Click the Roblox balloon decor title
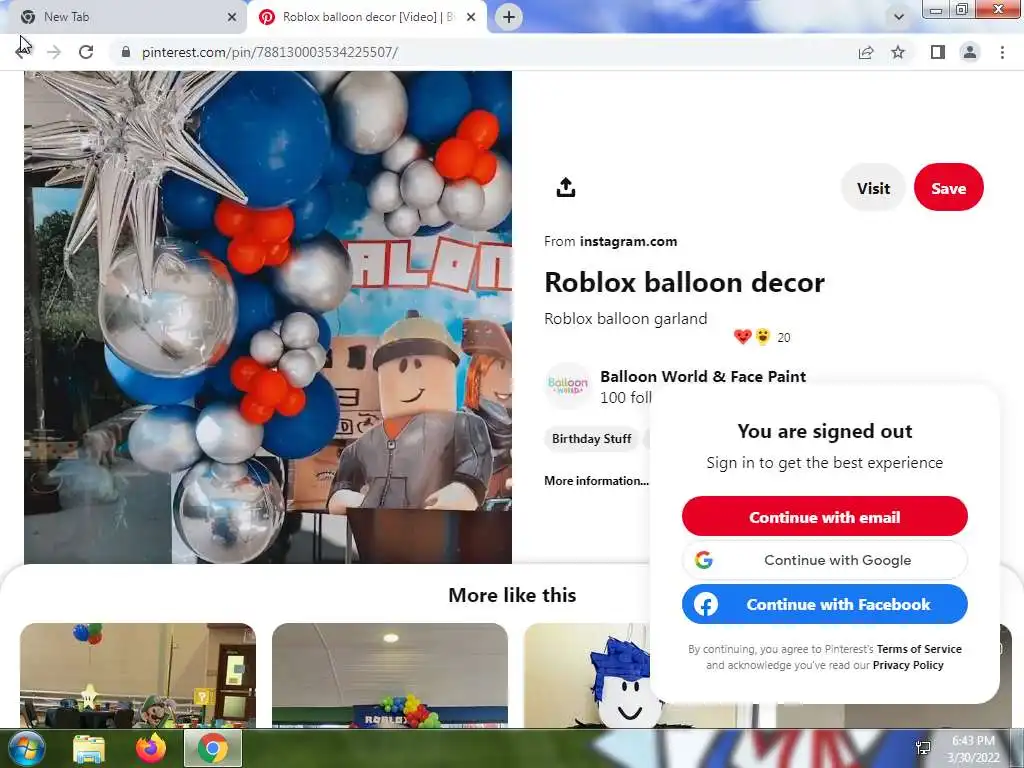The height and width of the screenshot is (768, 1024). click(x=684, y=282)
